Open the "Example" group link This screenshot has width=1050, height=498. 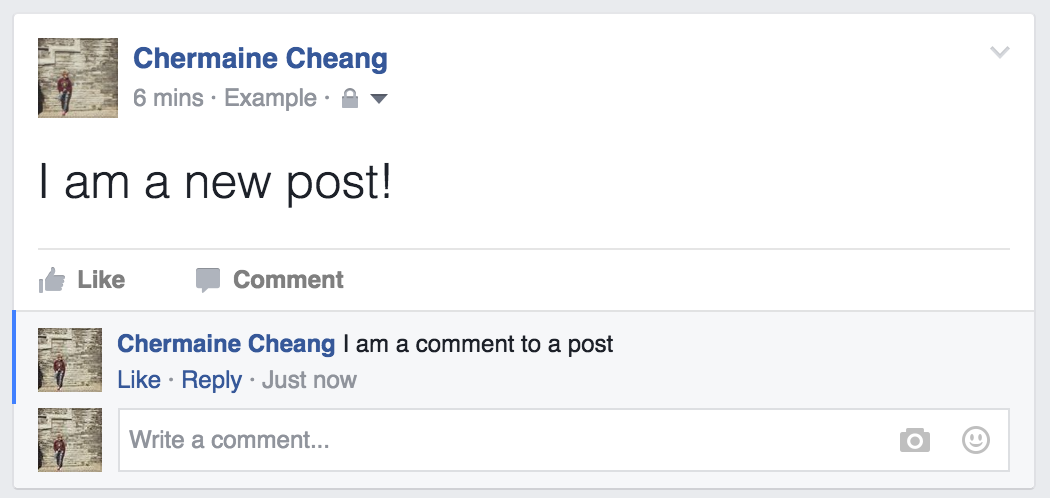[270, 99]
